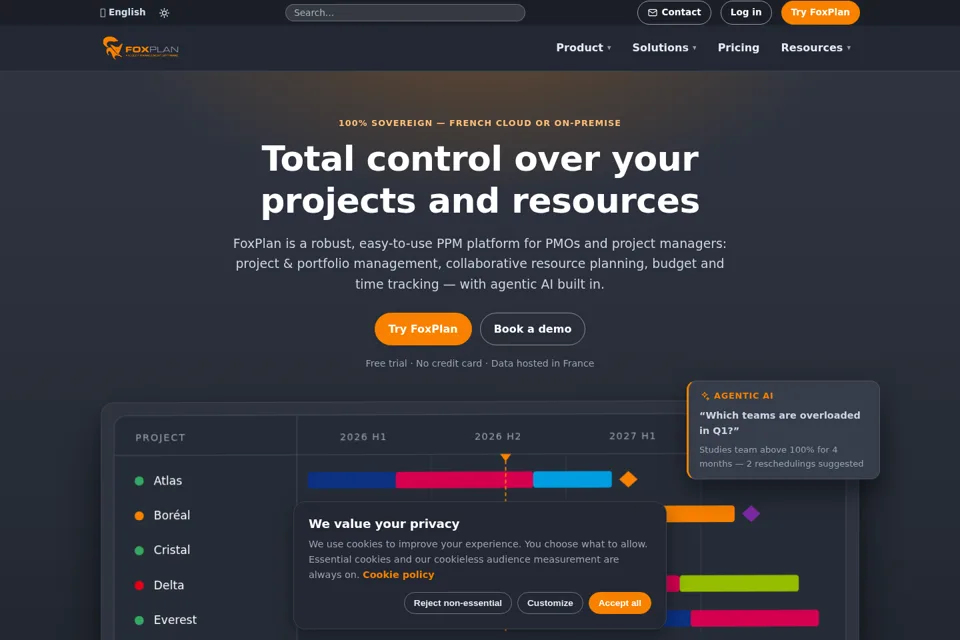Click the pink Atlas Gantt bar

464,480
